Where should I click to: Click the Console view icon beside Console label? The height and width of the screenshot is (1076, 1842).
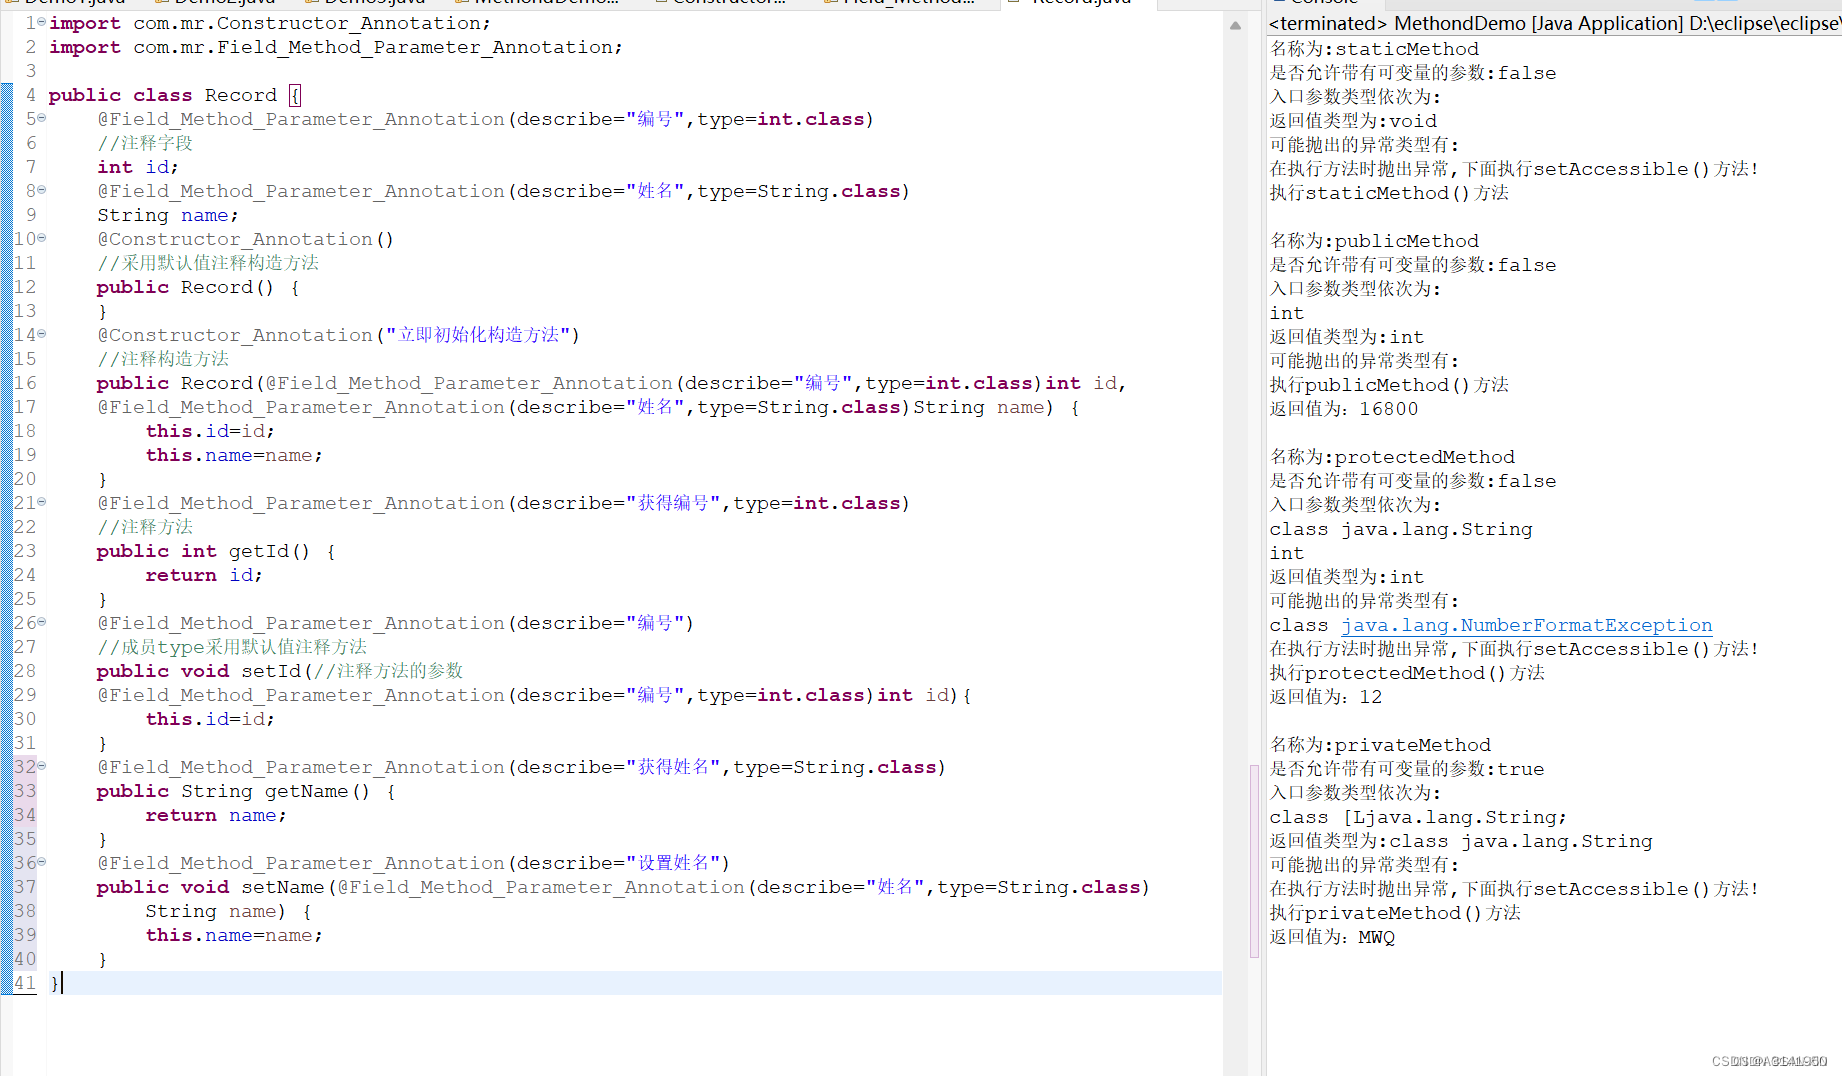(x=1281, y=3)
